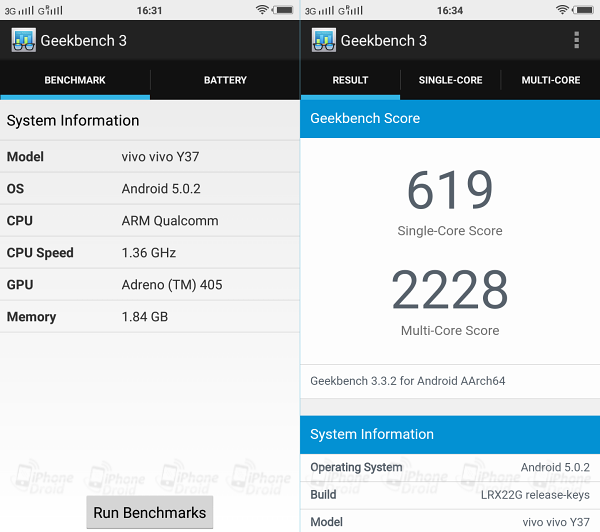Tap Geekbench app icon in left screen

(x=23, y=40)
